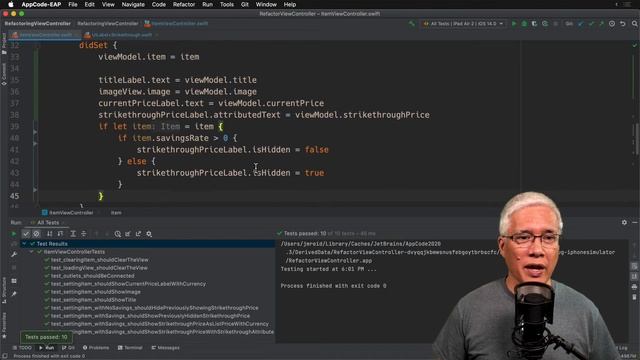
Task: Click the Rollback undo arrow icon
Action: (622, 24)
